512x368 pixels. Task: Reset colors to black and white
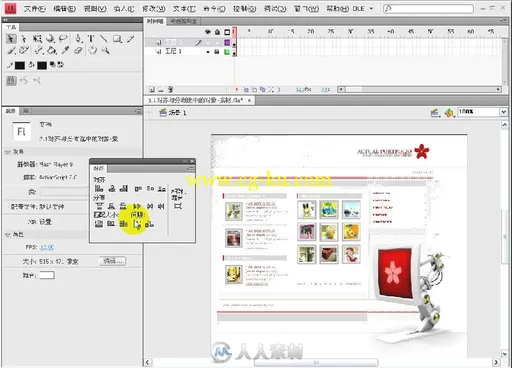click(x=53, y=64)
